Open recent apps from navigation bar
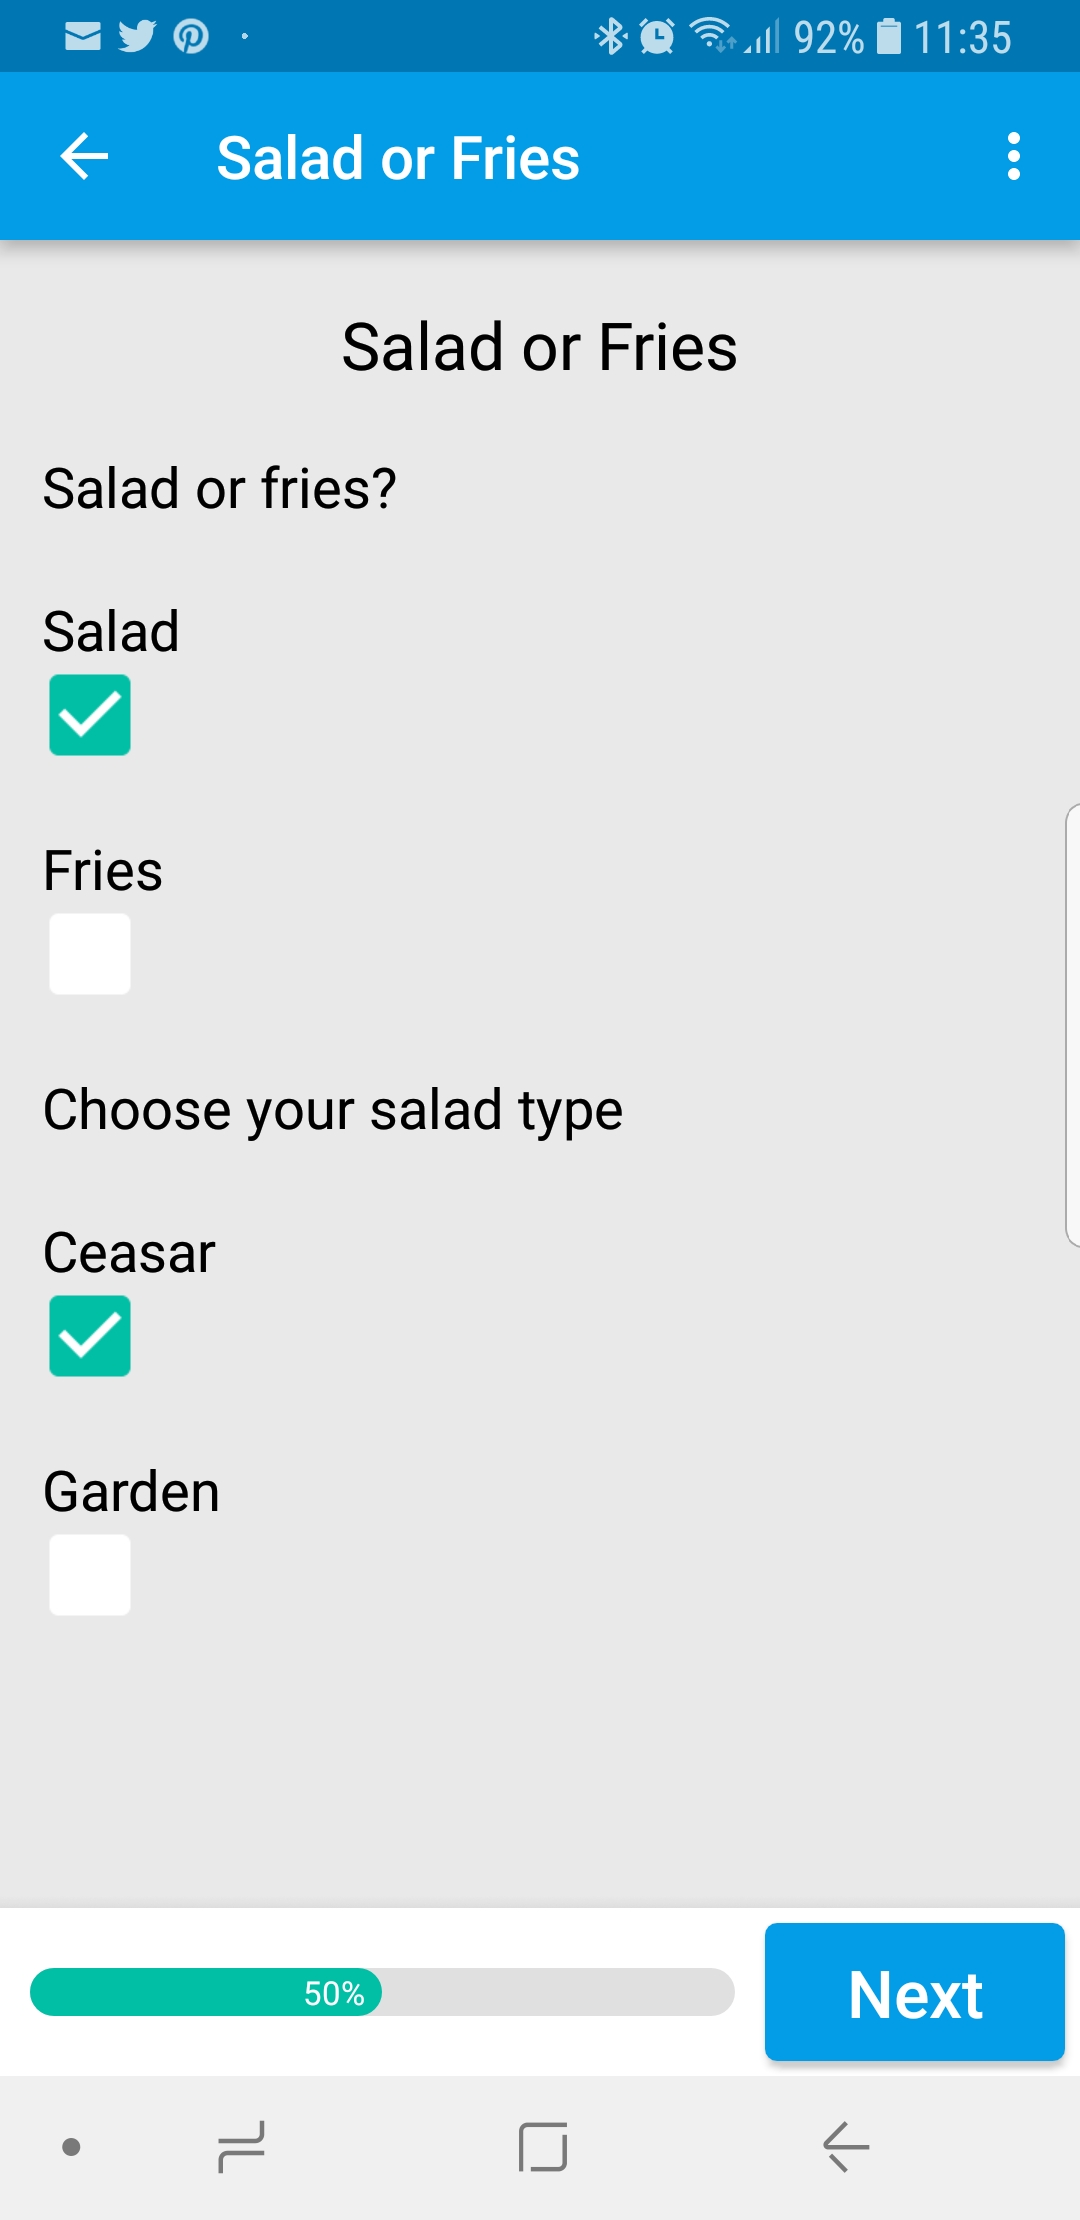The height and width of the screenshot is (2220, 1080). (x=241, y=2147)
